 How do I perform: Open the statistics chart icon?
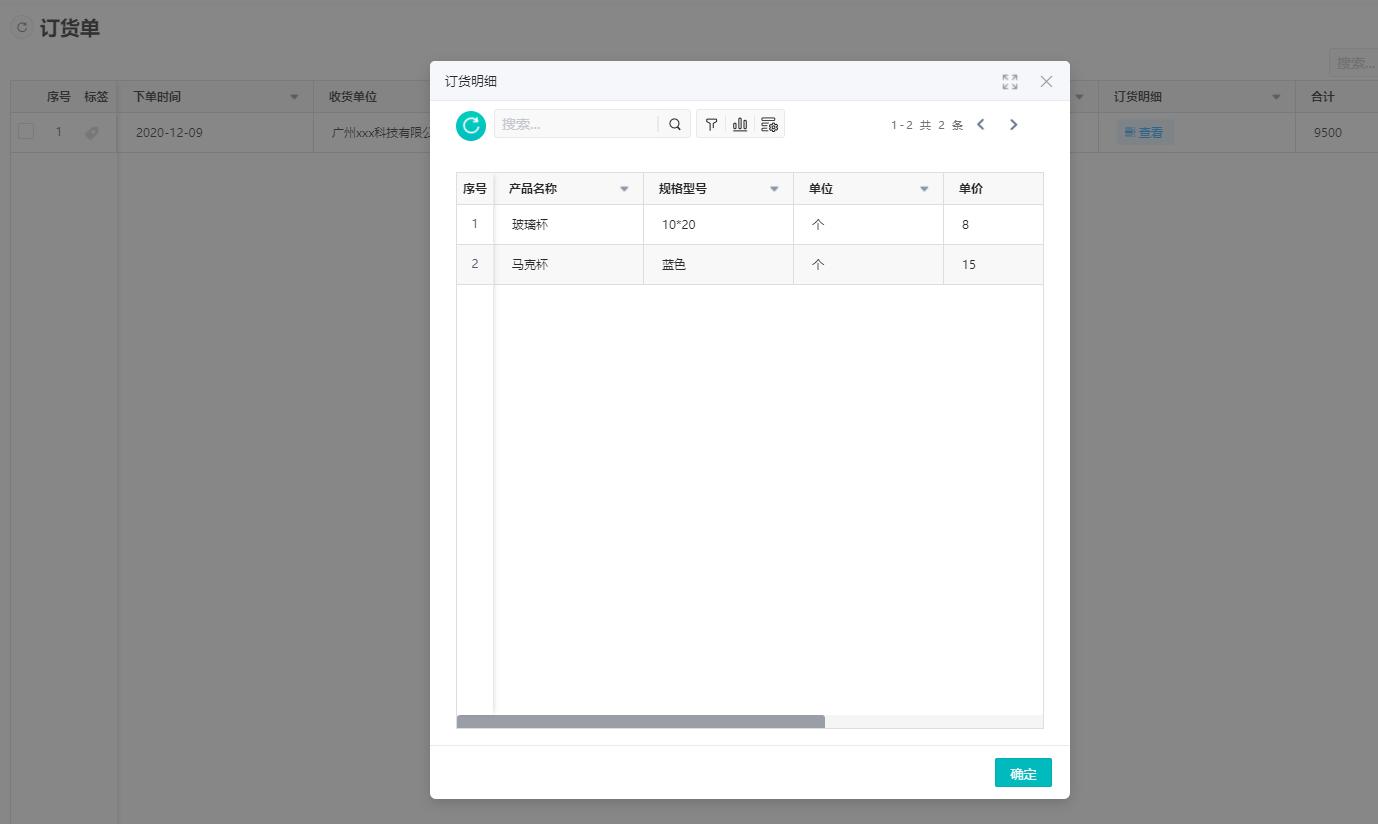pyautogui.click(x=740, y=124)
